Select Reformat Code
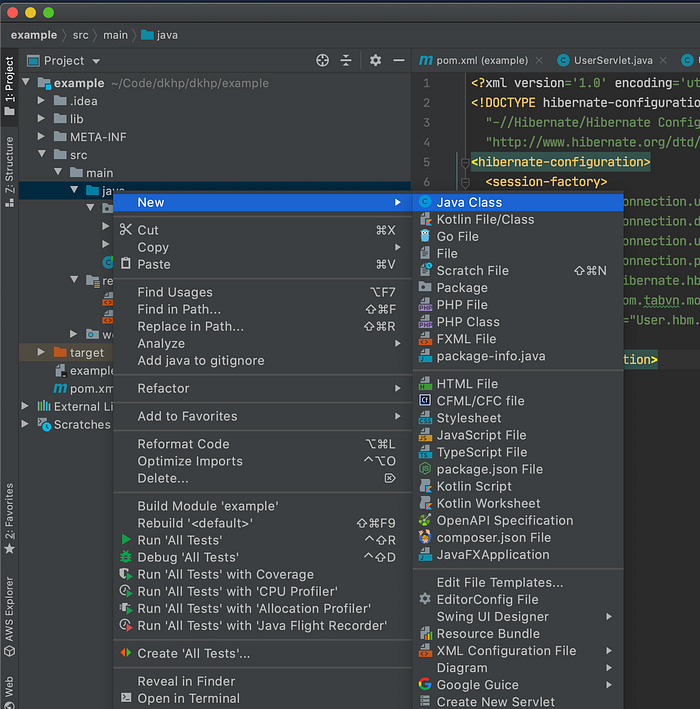700x709 pixels. (x=262, y=444)
